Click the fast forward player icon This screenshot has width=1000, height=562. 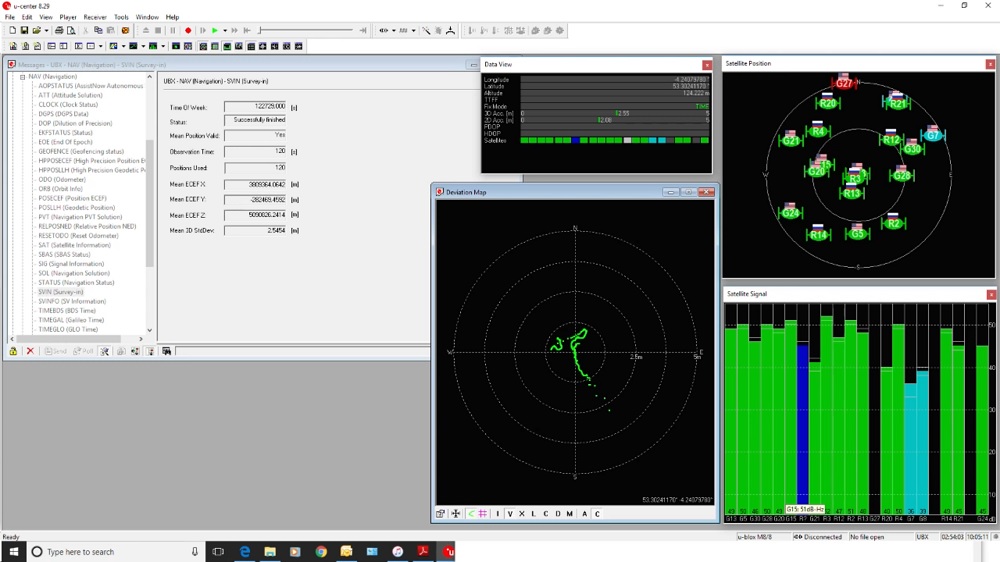[x=234, y=31]
